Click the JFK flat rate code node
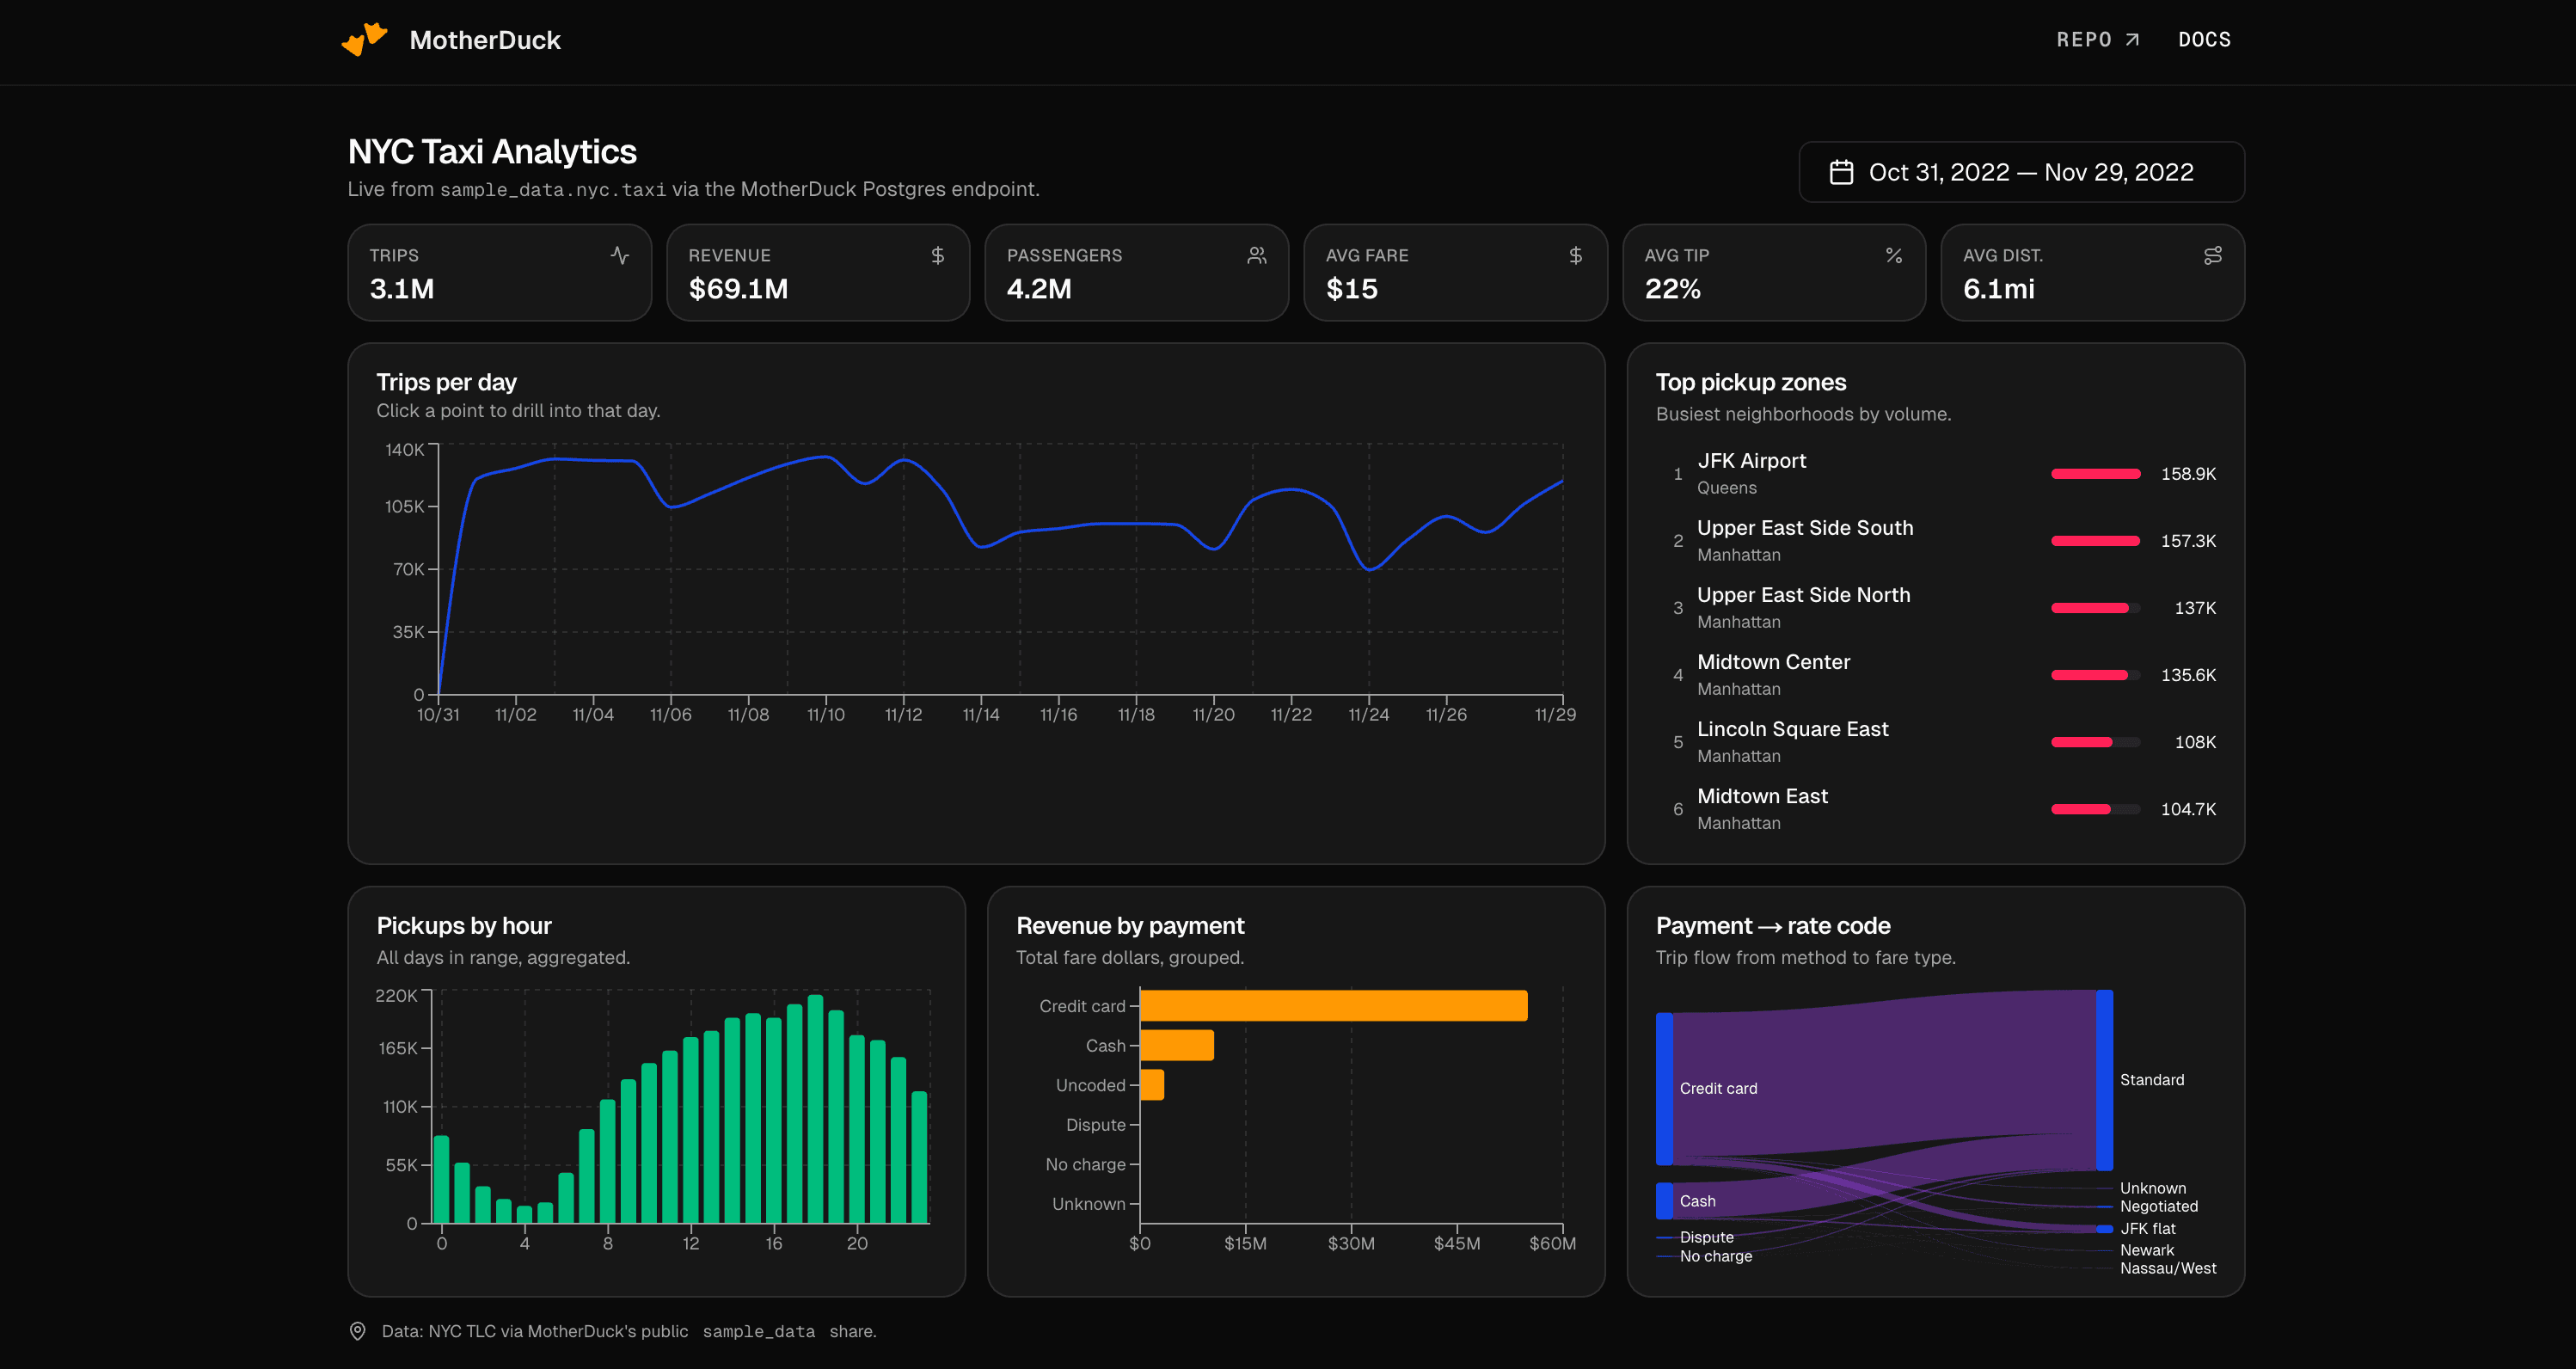 click(x=2104, y=1229)
